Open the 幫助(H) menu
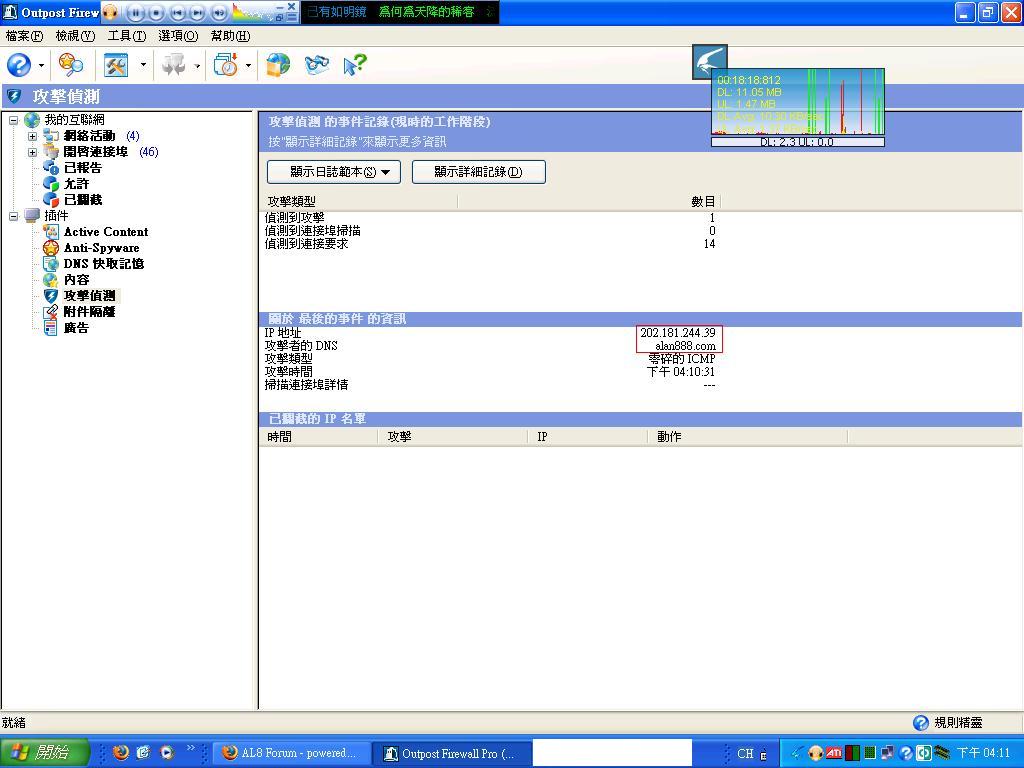The image size is (1024, 768). (230, 36)
